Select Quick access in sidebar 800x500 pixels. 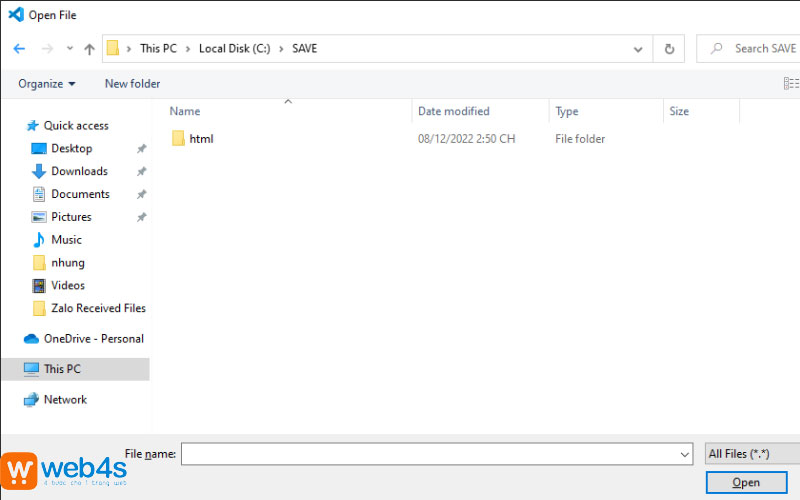(x=76, y=126)
